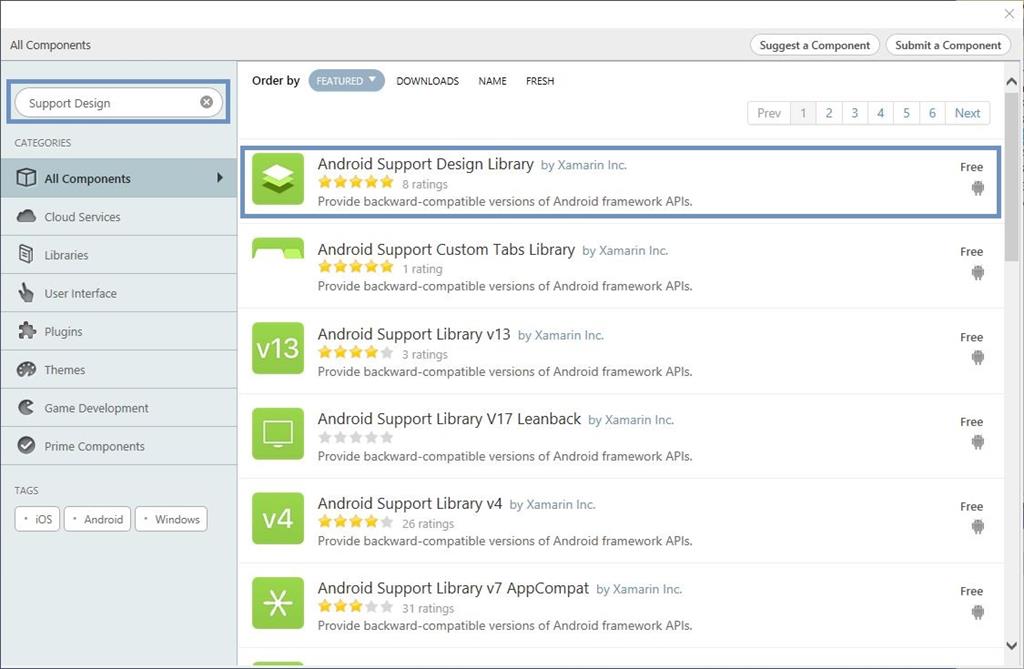Go to results page 6
1024x669 pixels.
pyautogui.click(x=932, y=113)
